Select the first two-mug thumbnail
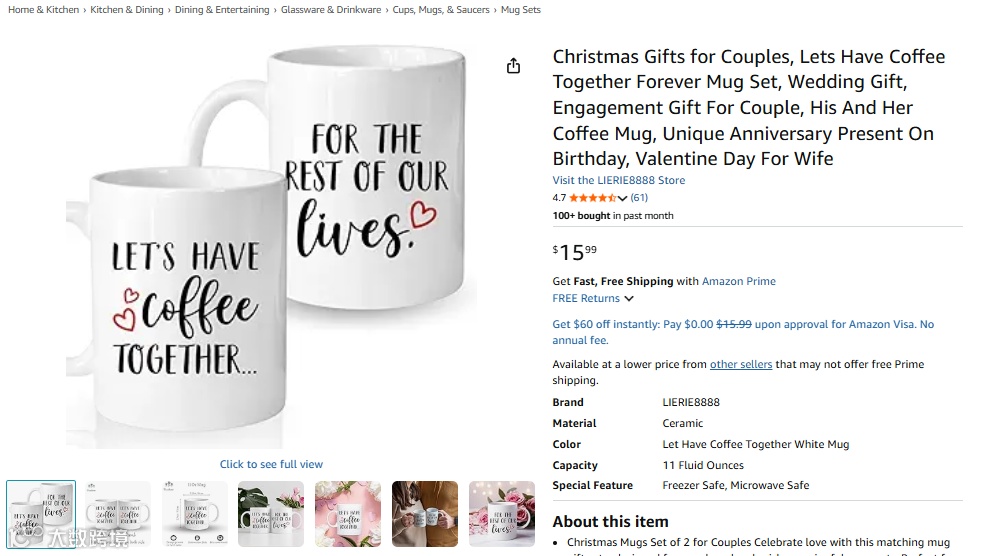 click(x=41, y=514)
